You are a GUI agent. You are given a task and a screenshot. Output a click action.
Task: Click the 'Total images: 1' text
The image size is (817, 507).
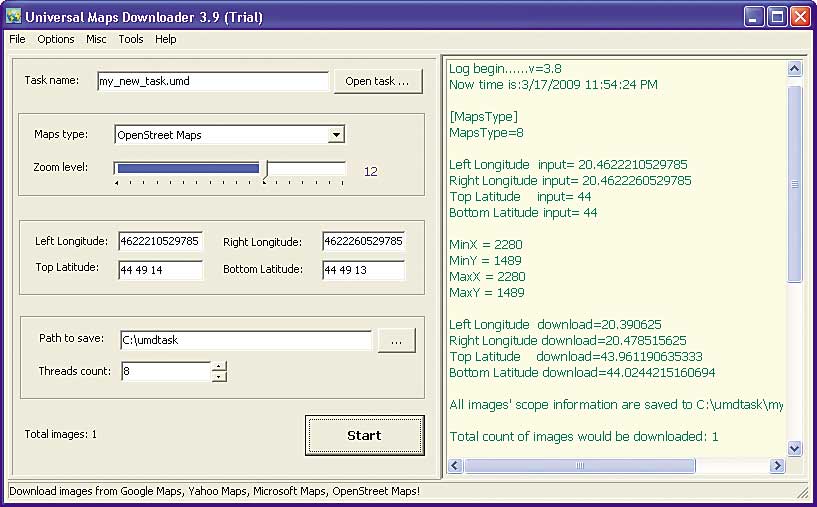[x=60, y=434]
